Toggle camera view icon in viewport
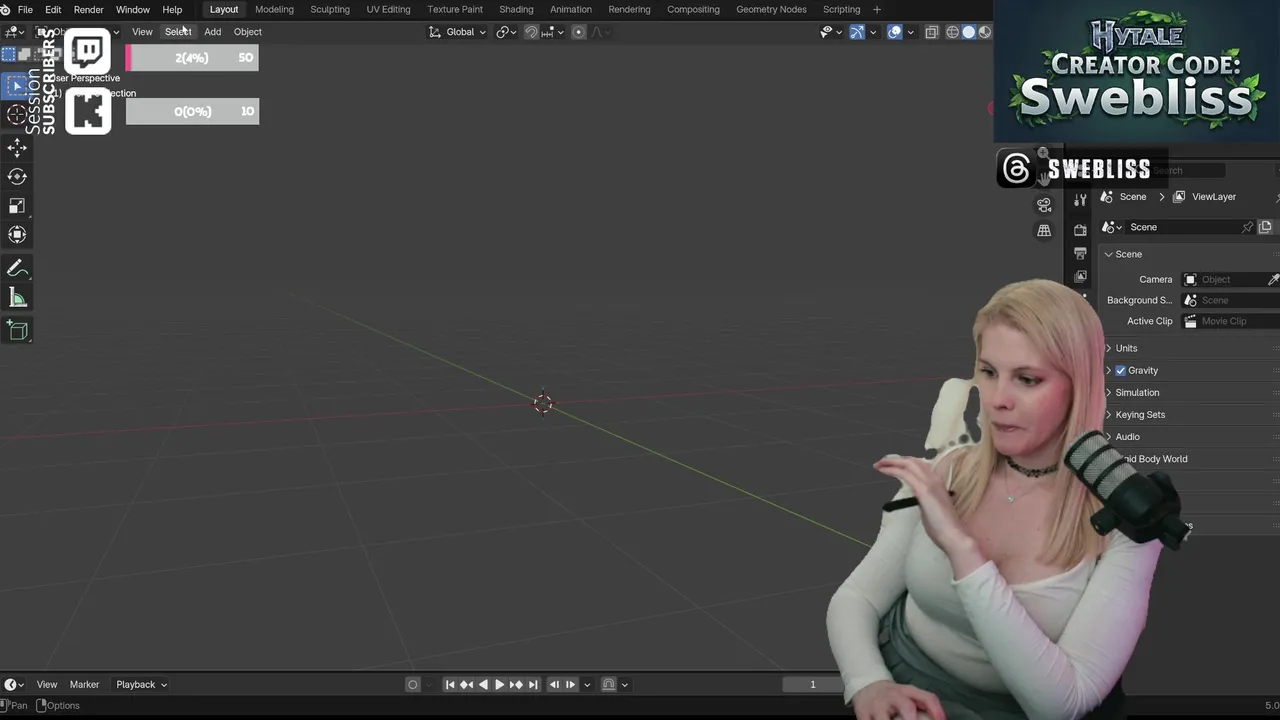Image resolution: width=1280 pixels, height=720 pixels. 1044,204
